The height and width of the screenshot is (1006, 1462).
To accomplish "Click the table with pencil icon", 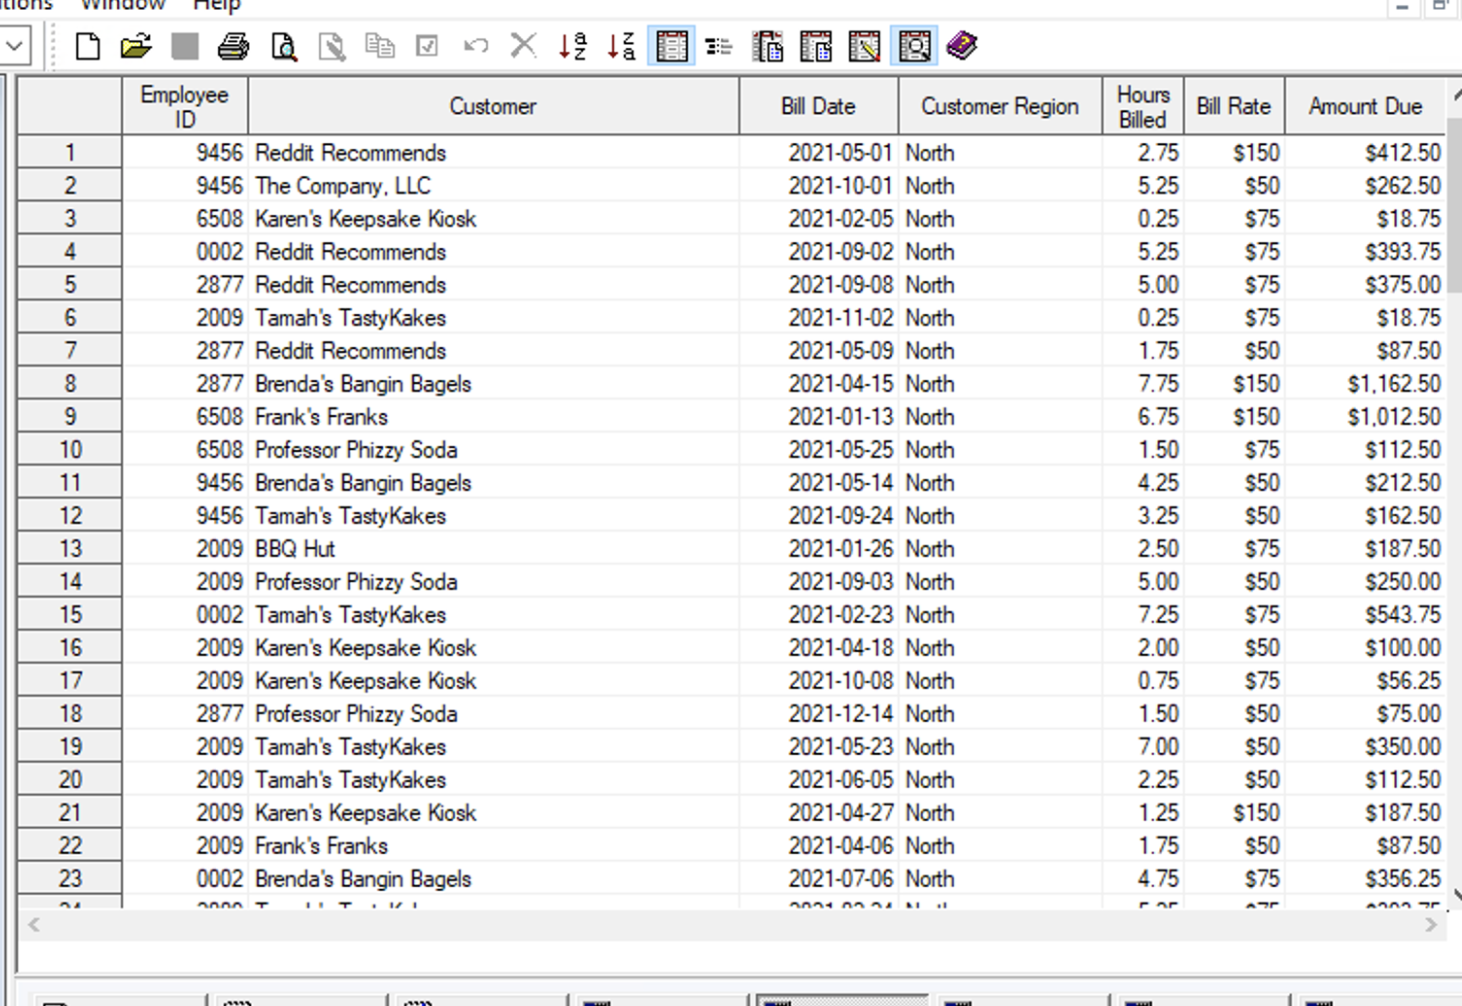I will (864, 46).
